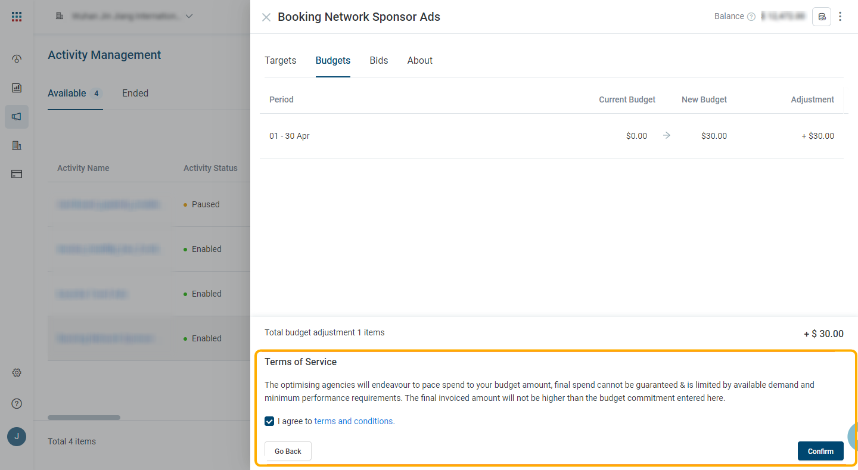Open the three-dot more options menu
The height and width of the screenshot is (470, 858).
(840, 17)
